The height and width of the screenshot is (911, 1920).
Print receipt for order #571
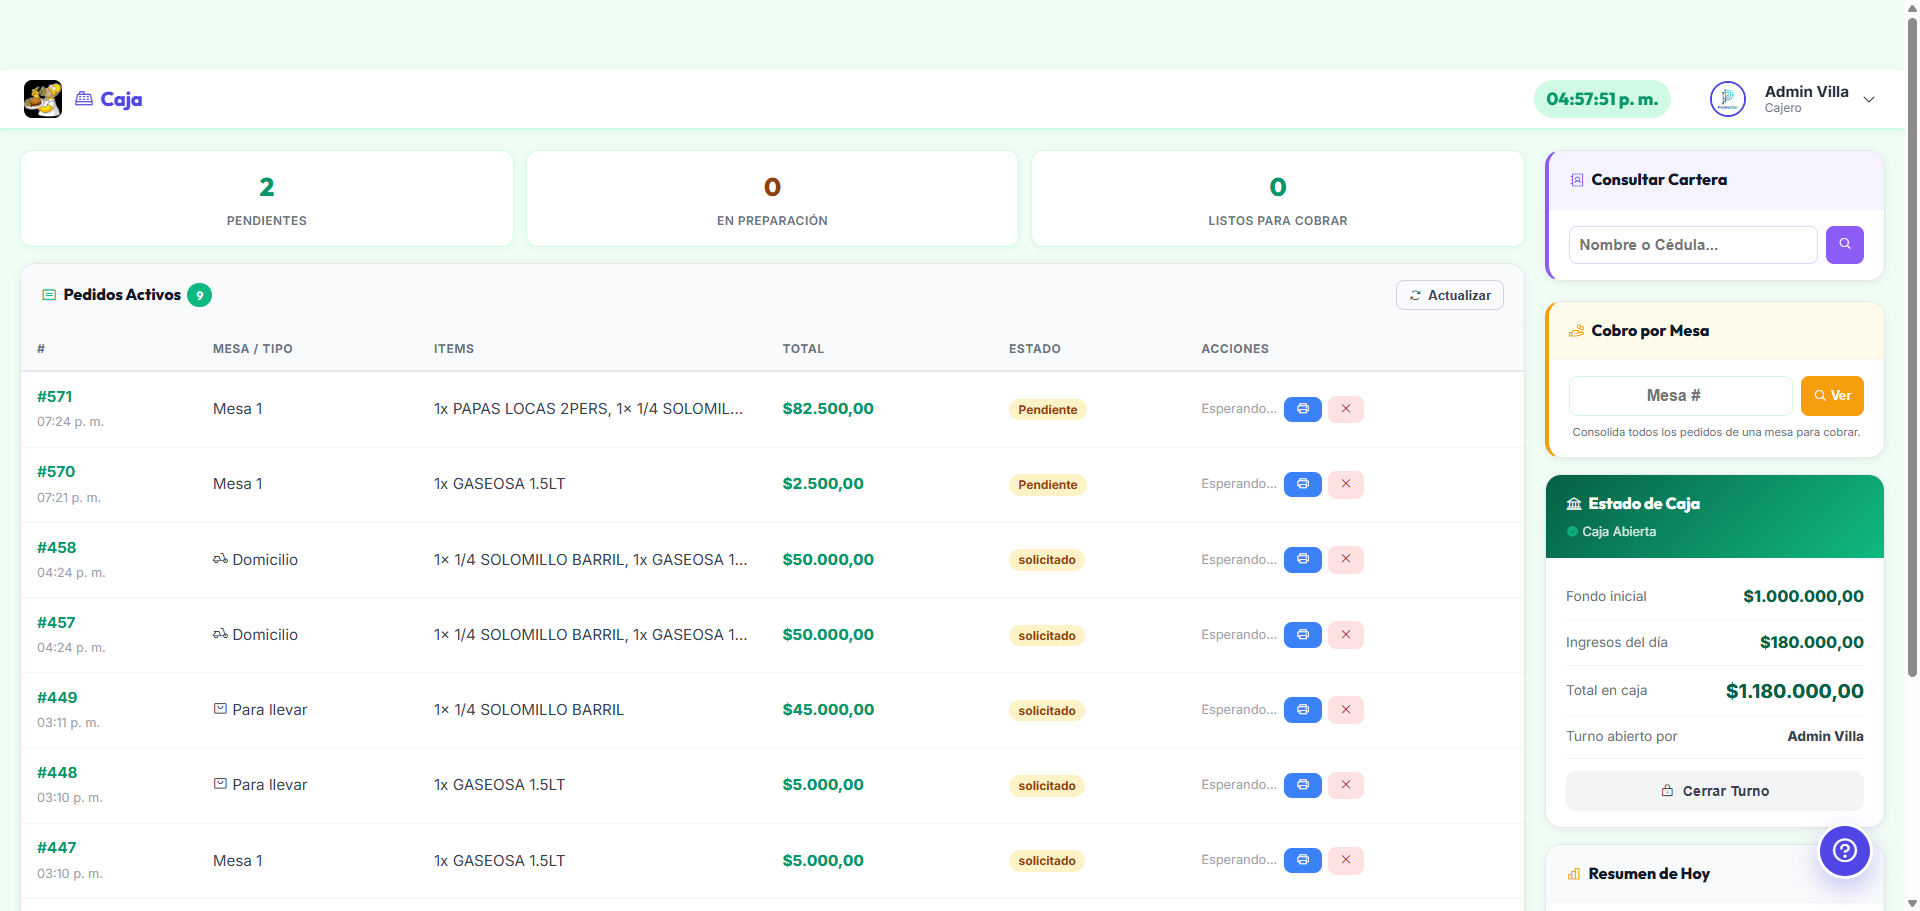point(1302,409)
